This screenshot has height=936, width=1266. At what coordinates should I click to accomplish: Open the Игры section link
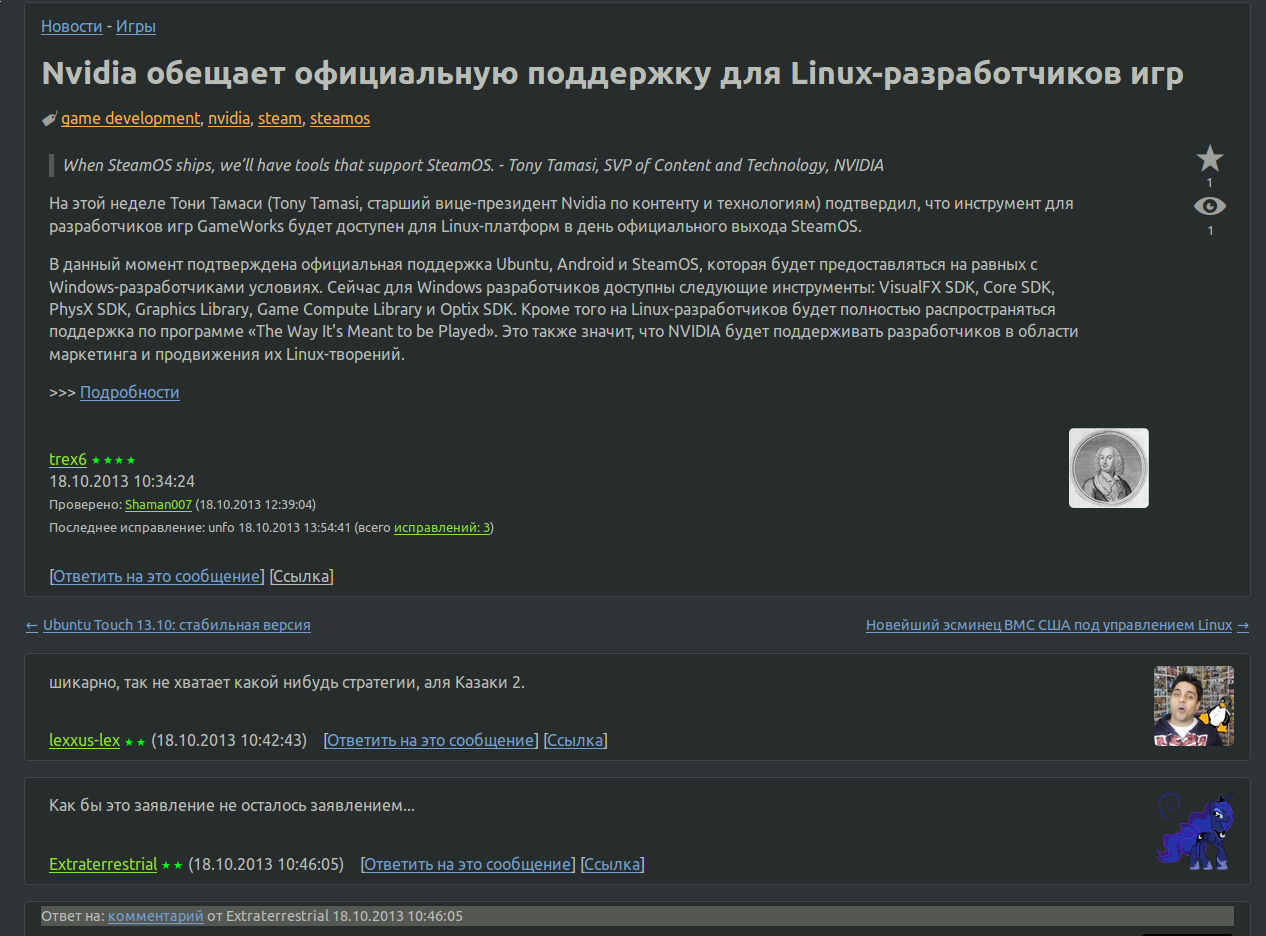(136, 26)
